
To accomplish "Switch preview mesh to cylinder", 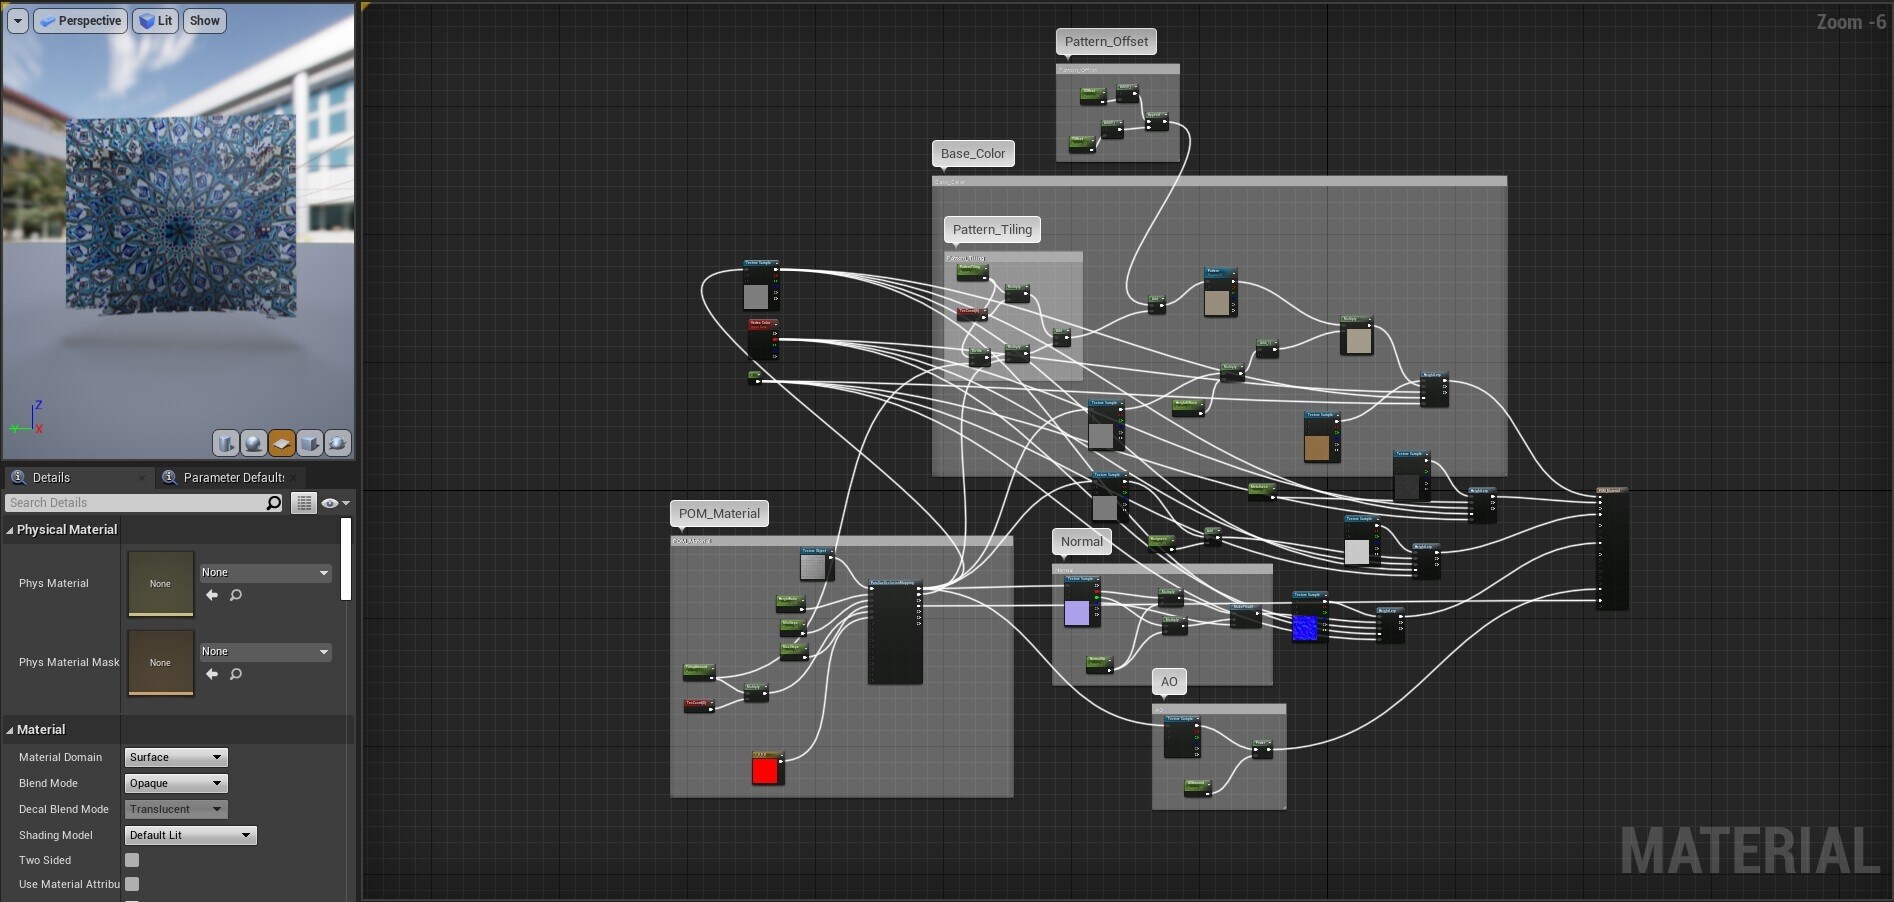I will (x=226, y=443).
